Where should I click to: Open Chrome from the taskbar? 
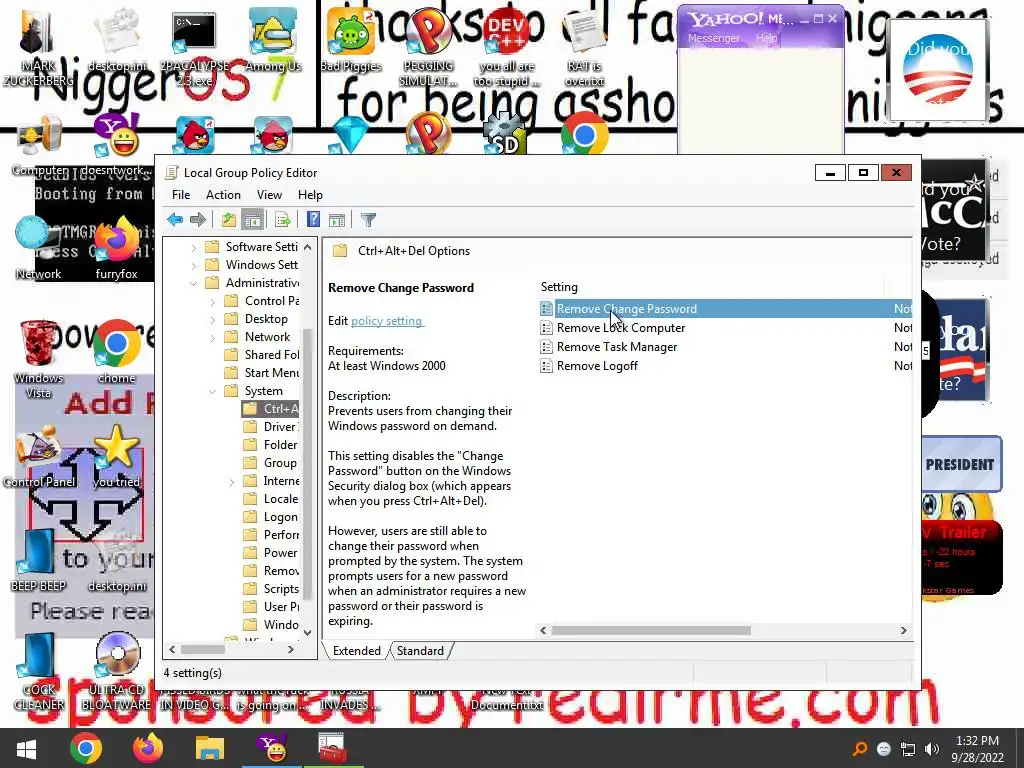click(86, 748)
